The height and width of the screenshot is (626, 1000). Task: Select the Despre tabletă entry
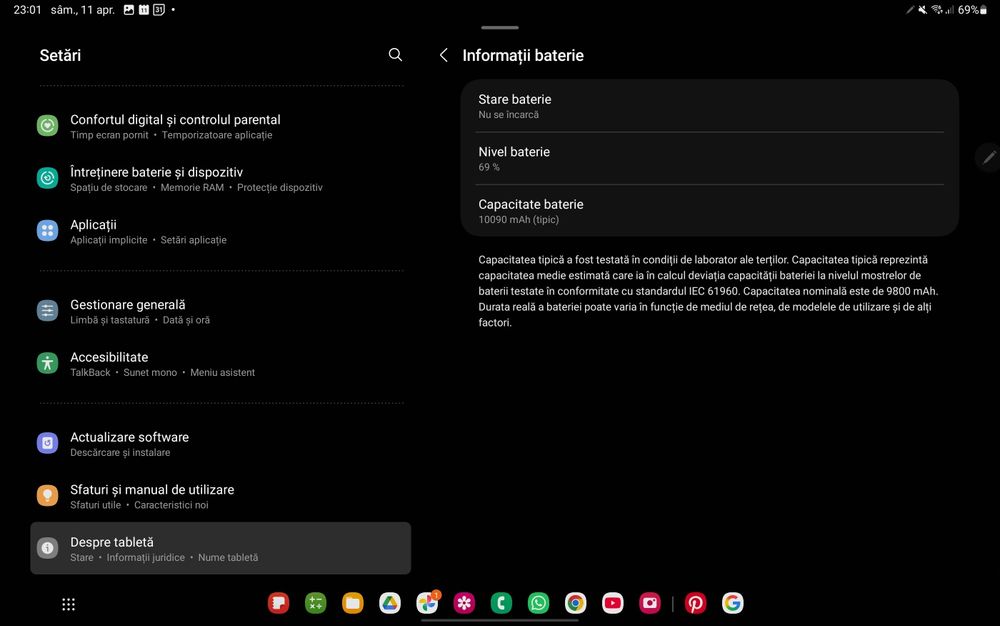221,548
